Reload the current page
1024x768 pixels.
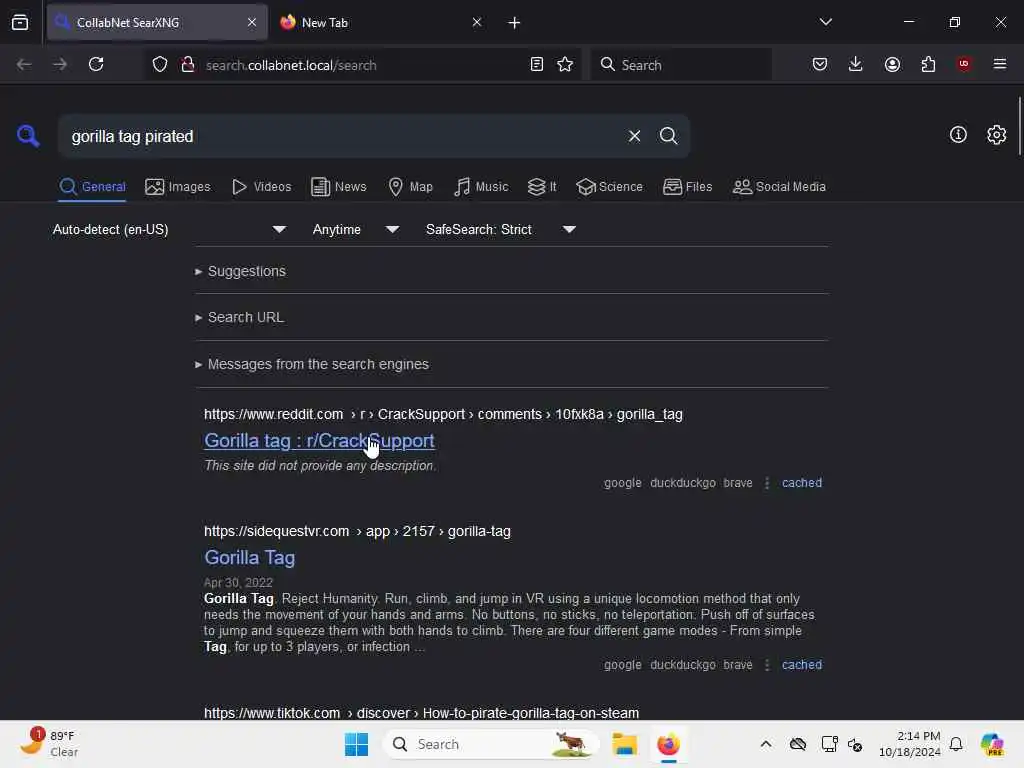pyautogui.click(x=96, y=64)
